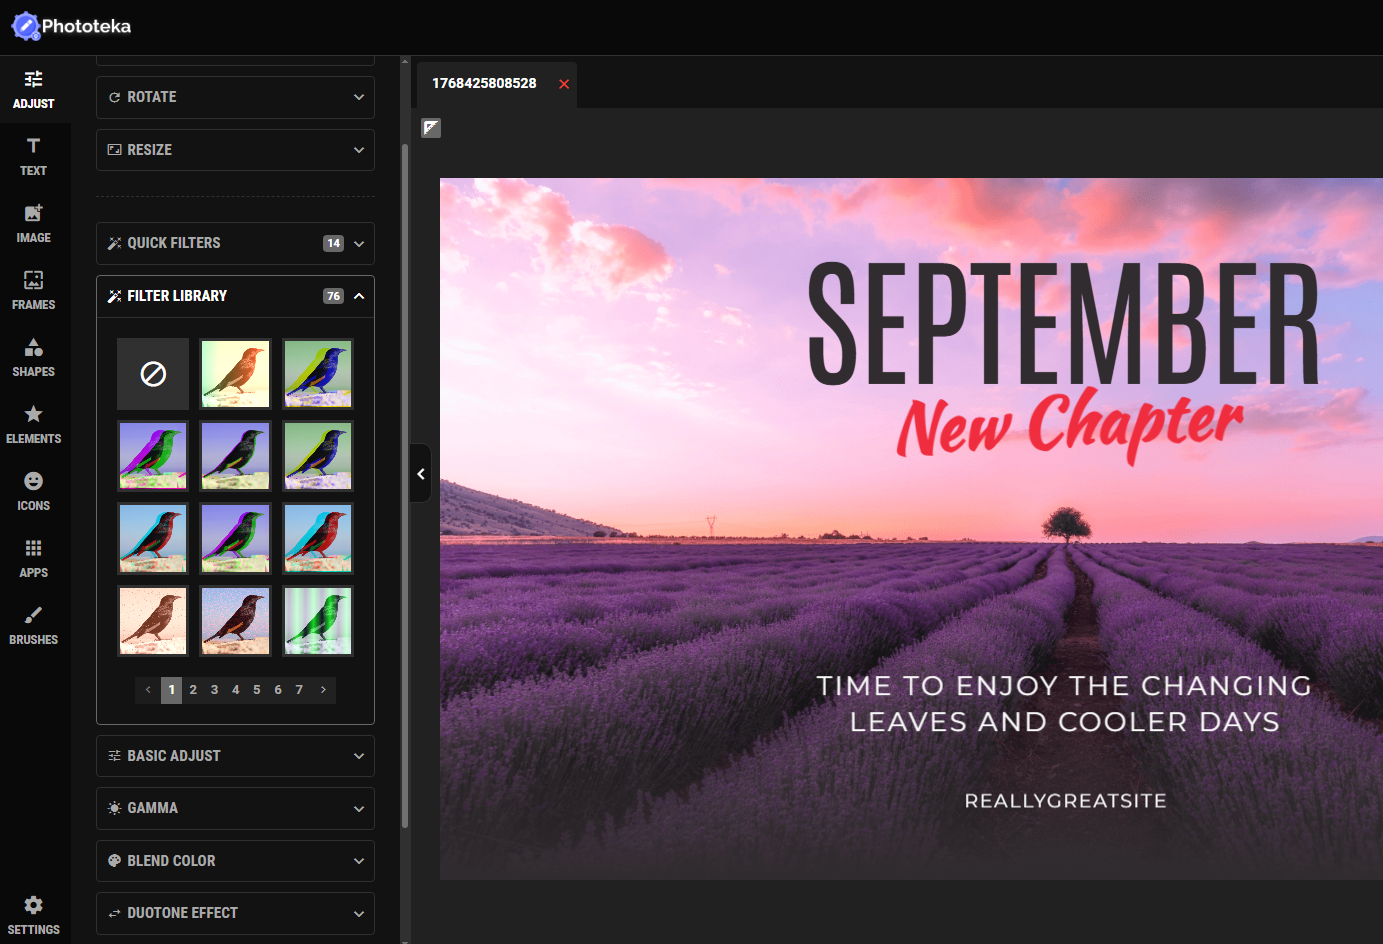Click the next page arrow in filter pagination

pos(322,689)
